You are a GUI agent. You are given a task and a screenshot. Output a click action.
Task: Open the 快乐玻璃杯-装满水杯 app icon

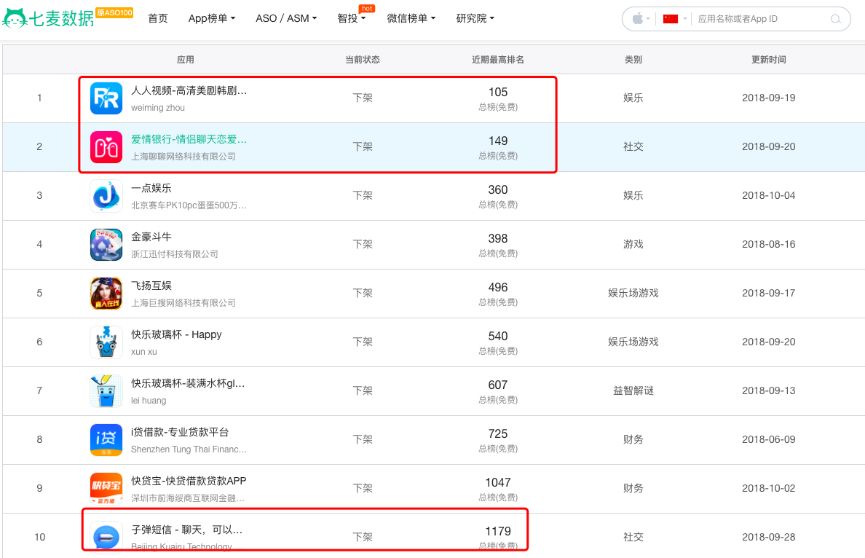(x=106, y=391)
